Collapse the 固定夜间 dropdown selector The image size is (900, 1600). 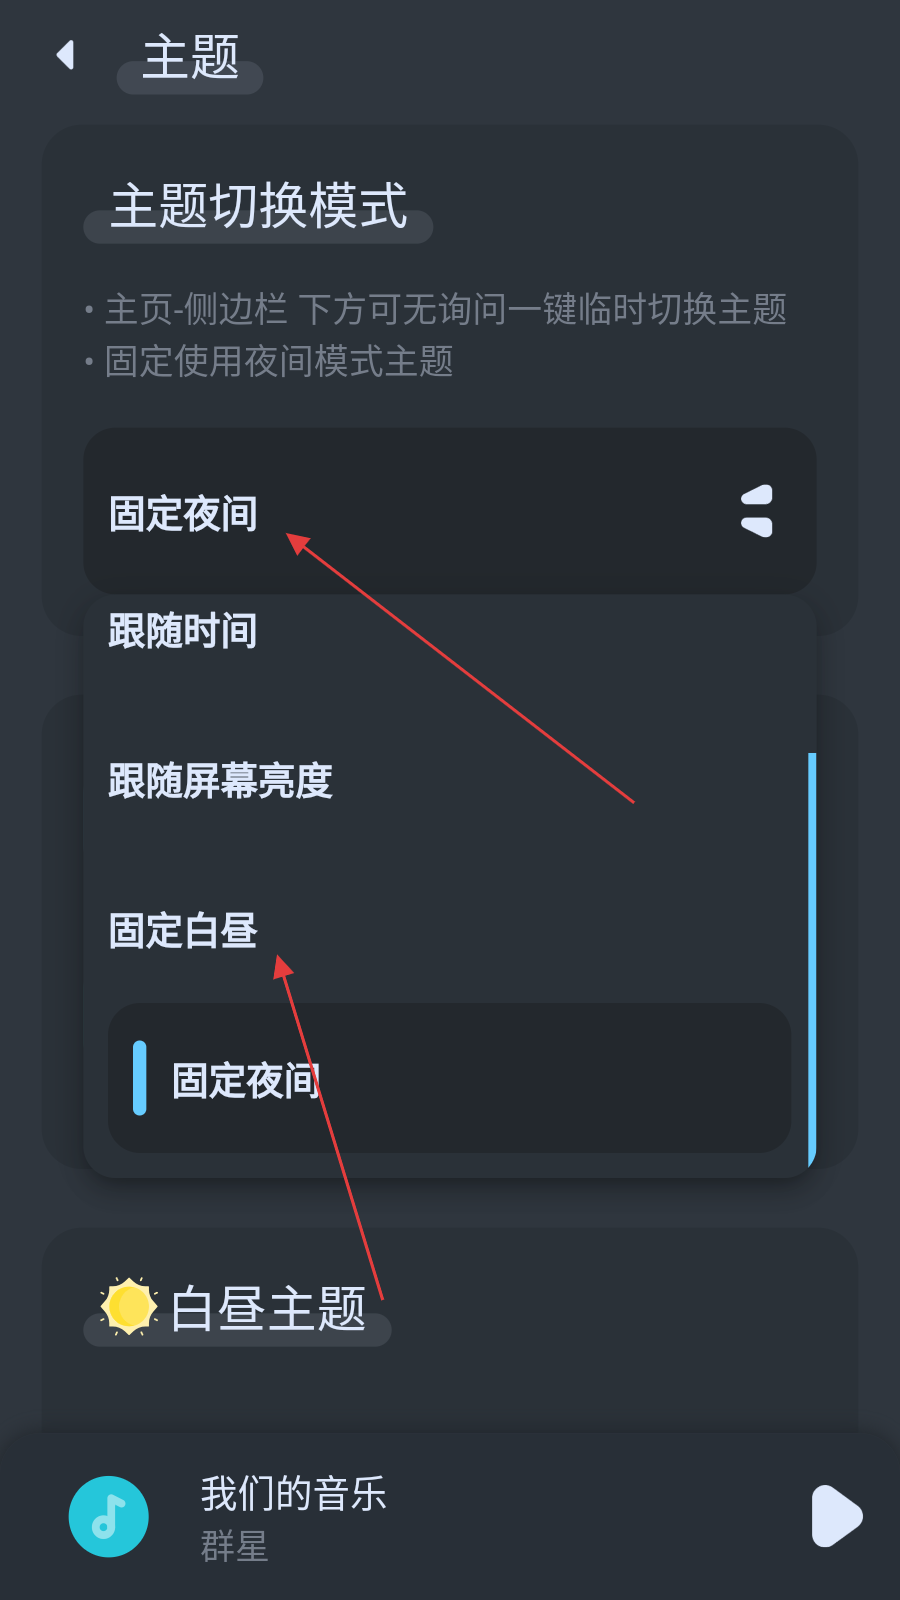(450, 511)
